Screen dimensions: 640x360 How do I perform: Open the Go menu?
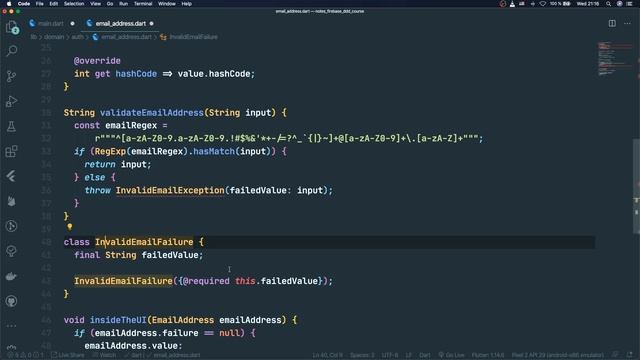tap(110, 4)
